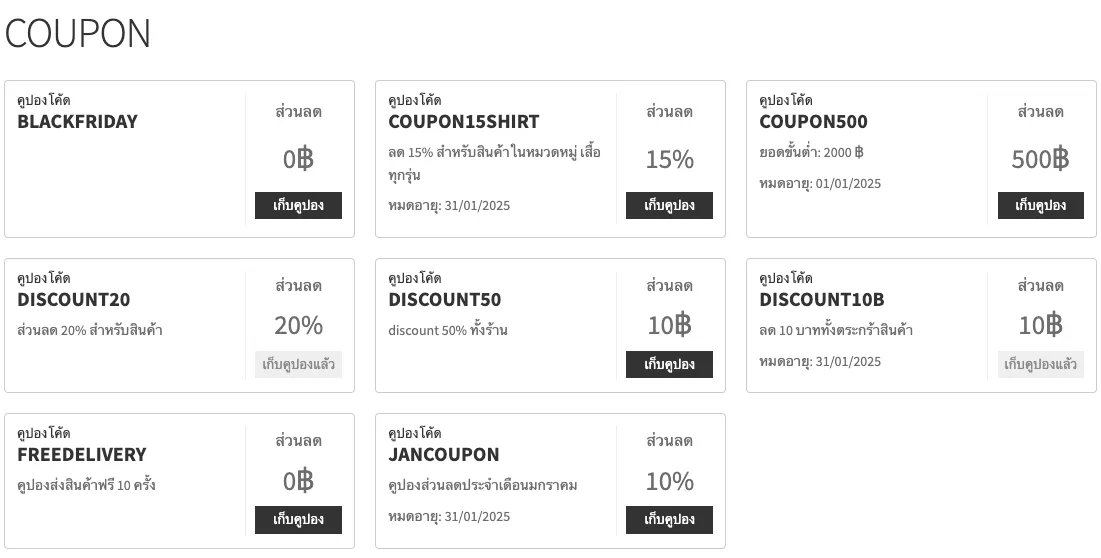Click เก็บคูปองแล้ว on the DISCOUNT10B card
Screen dimensions: 1101x558
tap(1040, 364)
